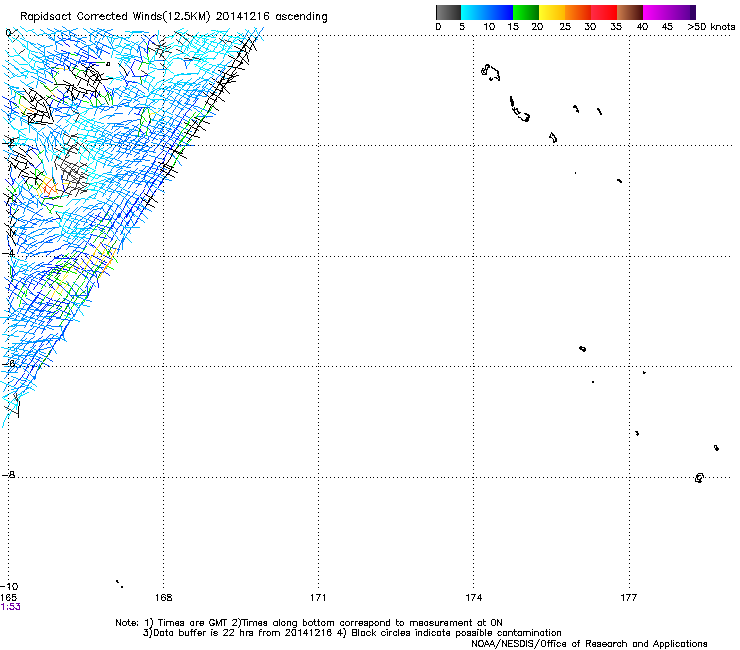Click the gray 0-5 knots legend swatch
The image size is (740, 650).
pyautogui.click(x=448, y=12)
